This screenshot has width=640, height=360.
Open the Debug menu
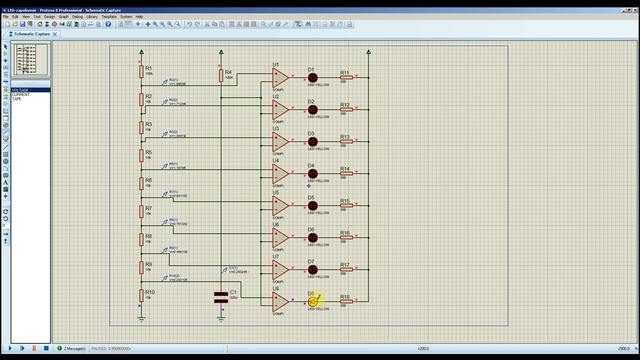click(77, 17)
